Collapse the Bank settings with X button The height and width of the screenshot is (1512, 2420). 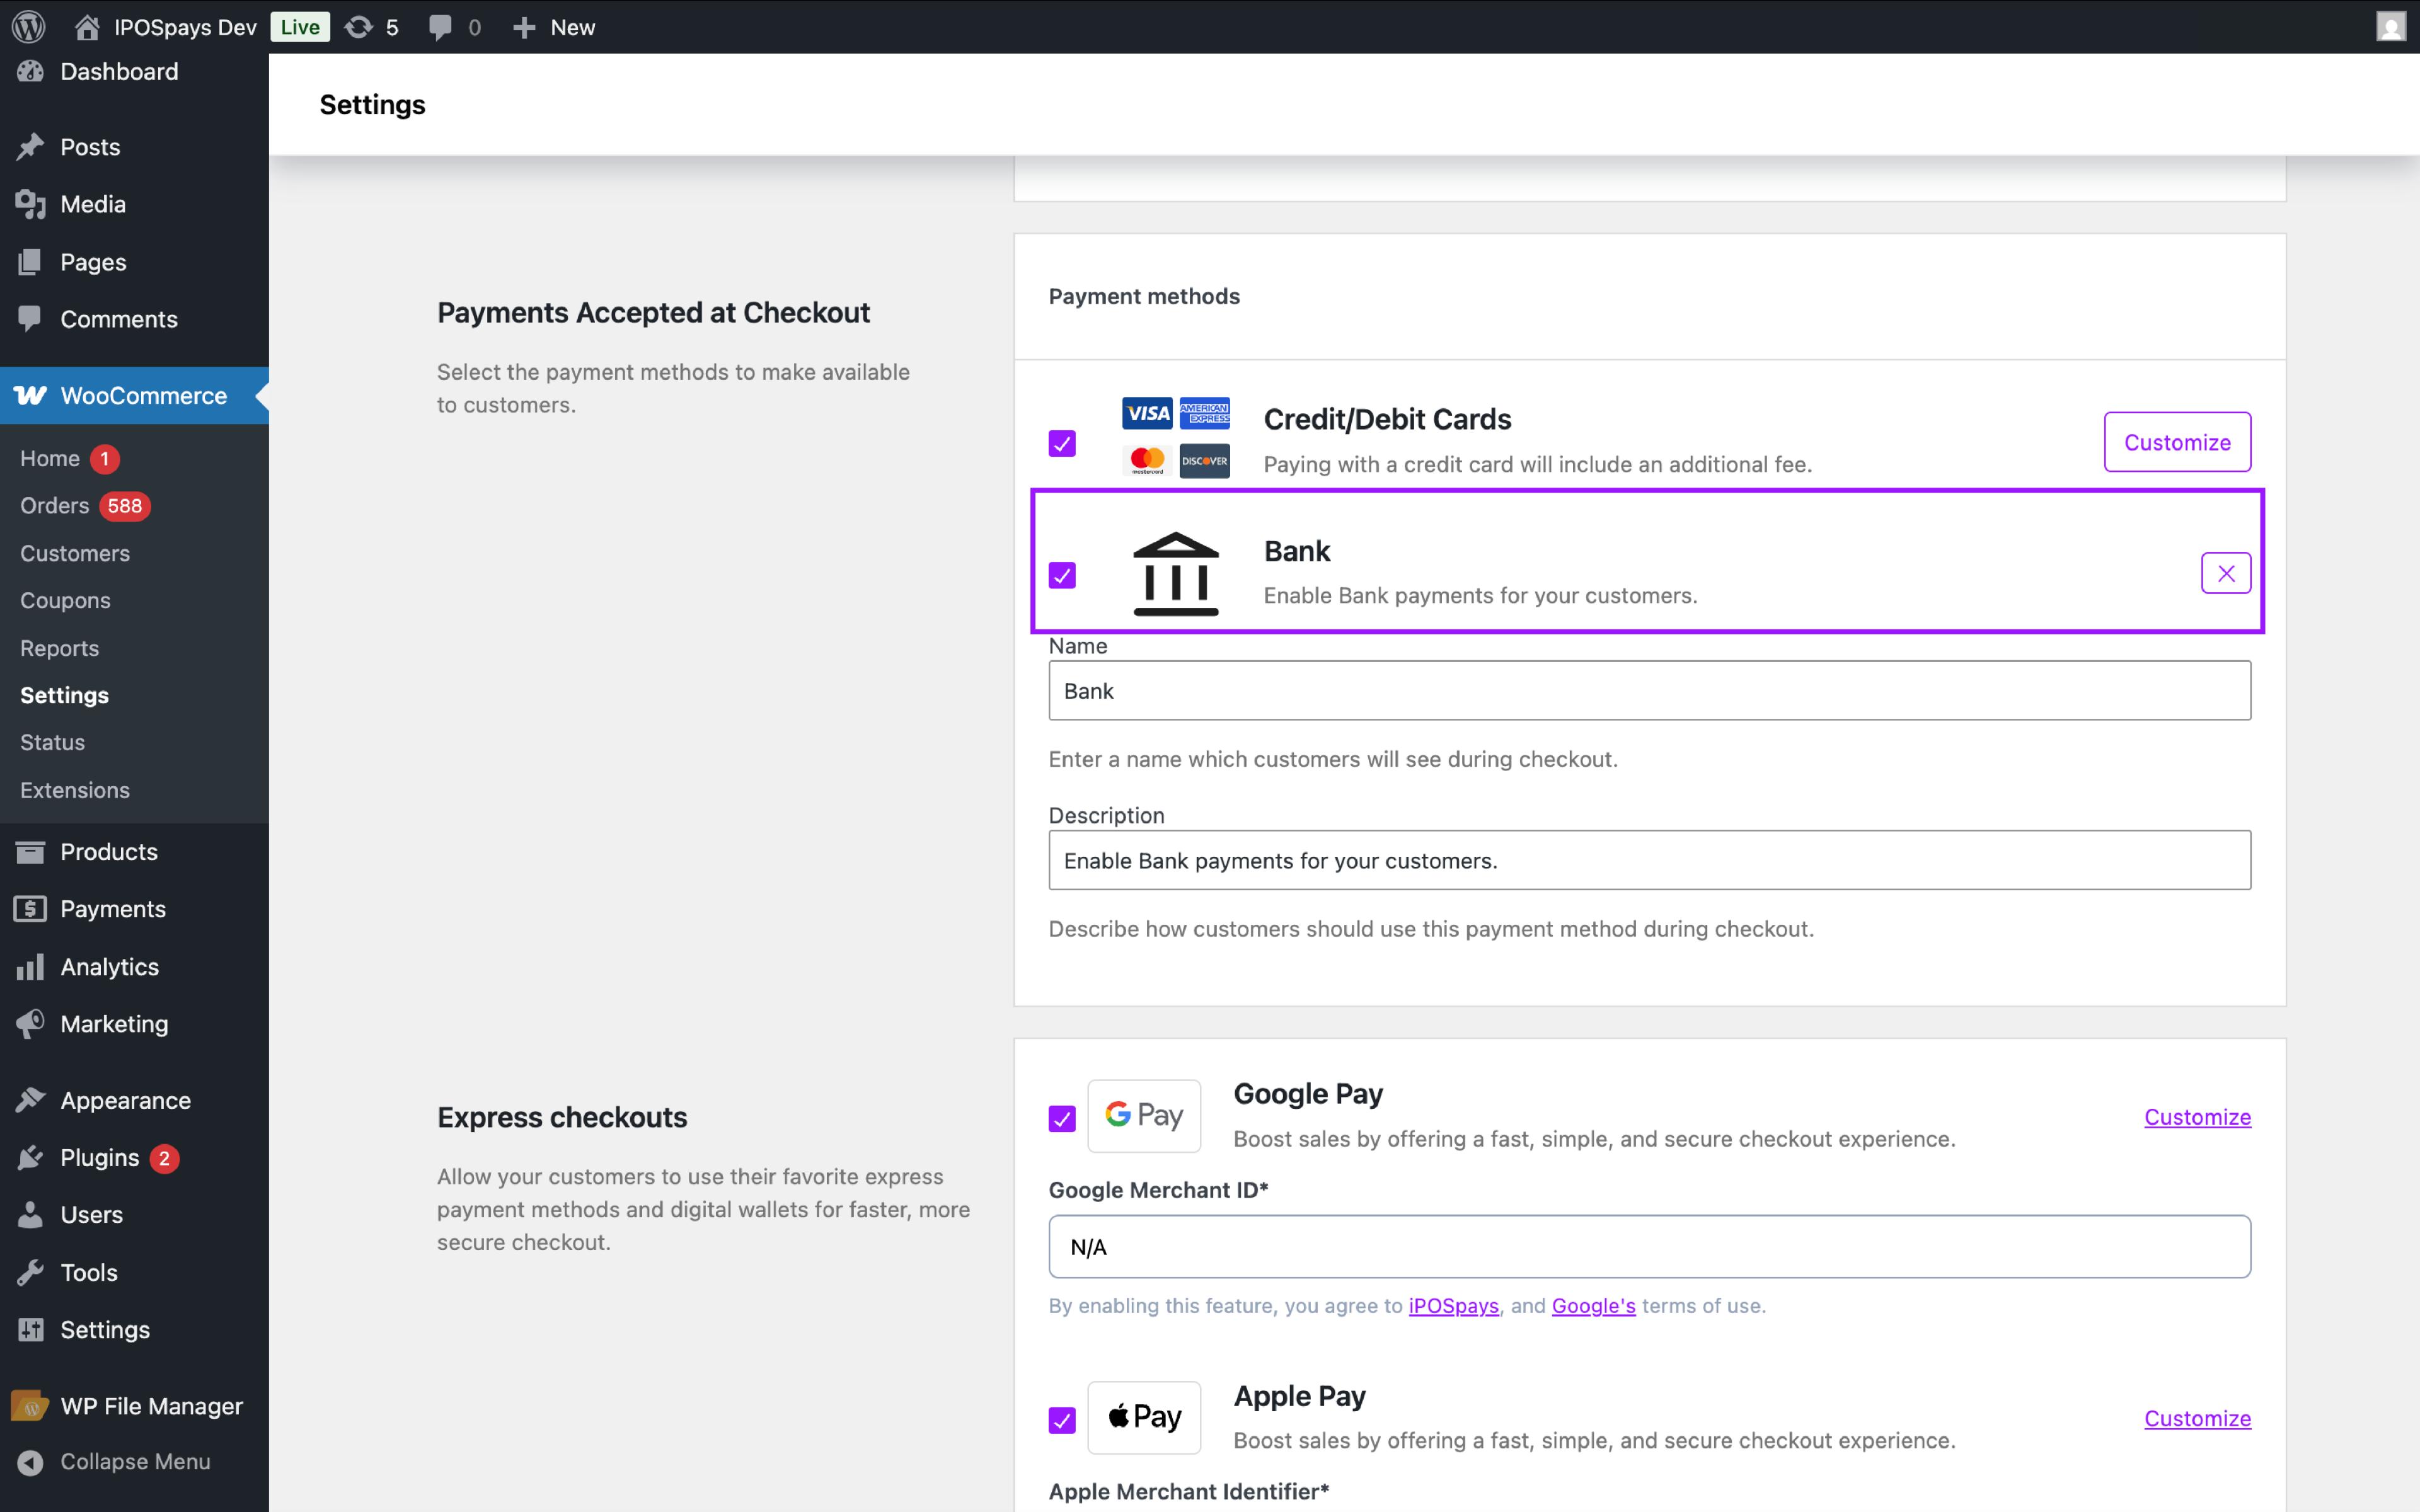click(x=2225, y=573)
